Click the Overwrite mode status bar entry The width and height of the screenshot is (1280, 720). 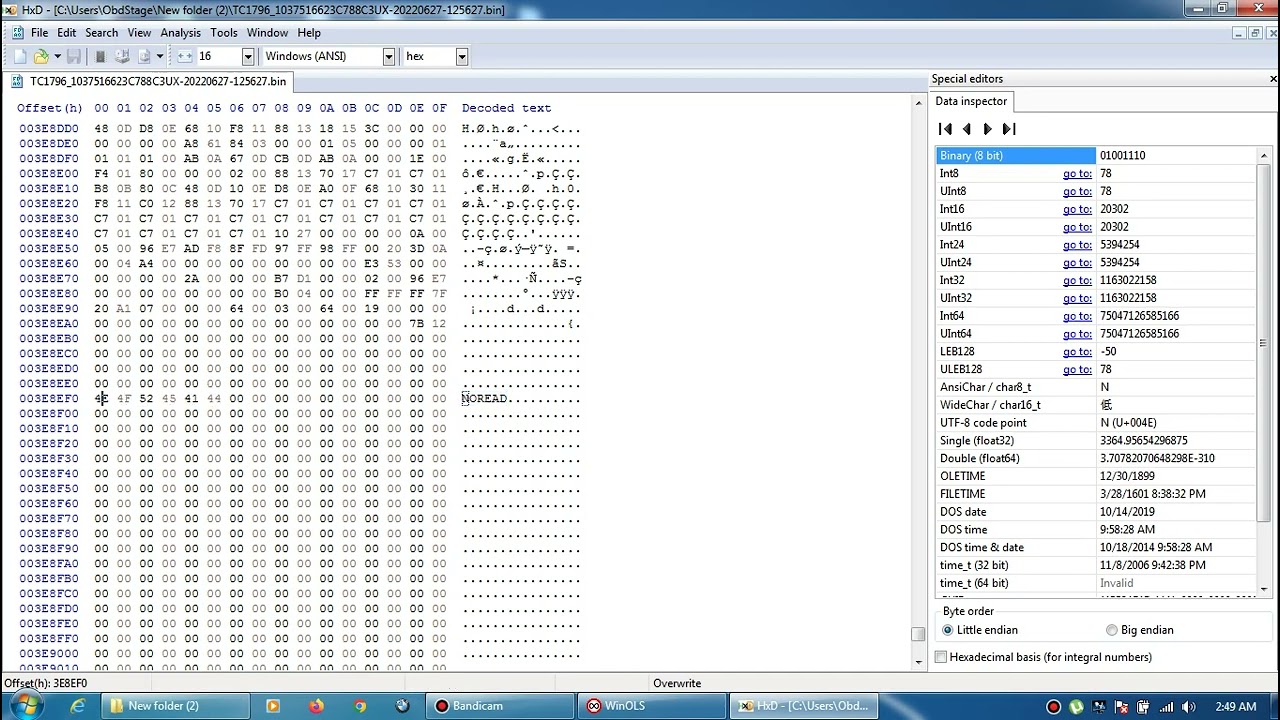tap(677, 684)
